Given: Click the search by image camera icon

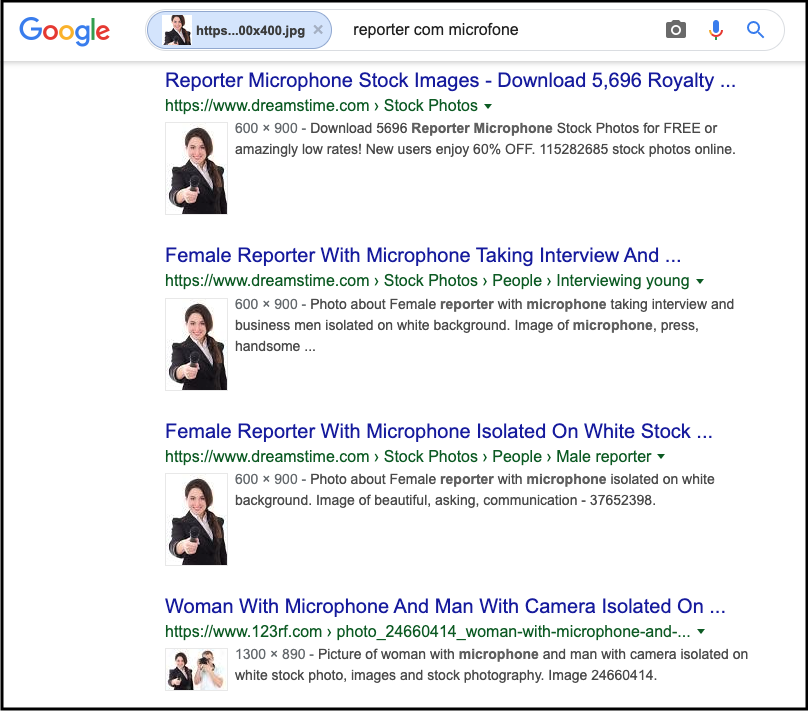Looking at the screenshot, I should click(676, 30).
